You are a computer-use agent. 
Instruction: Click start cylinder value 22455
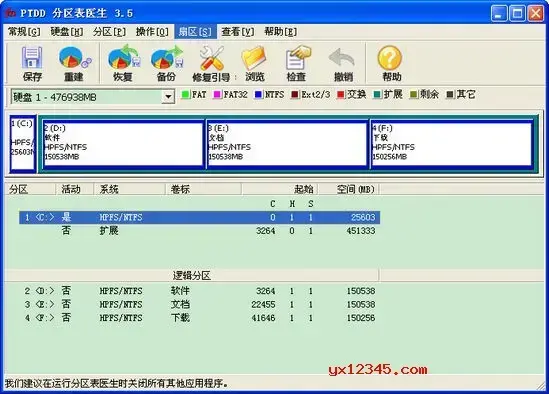(263, 304)
